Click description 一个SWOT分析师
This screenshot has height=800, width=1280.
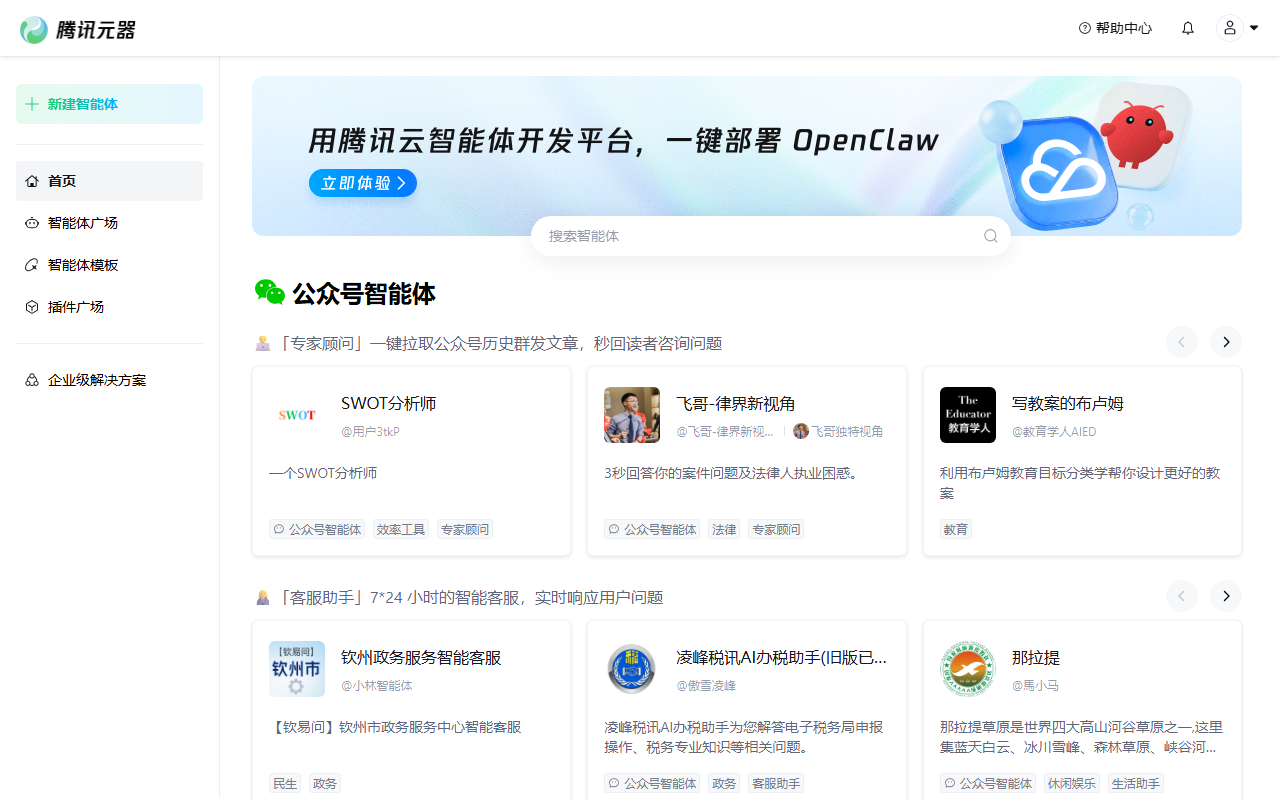(323, 473)
